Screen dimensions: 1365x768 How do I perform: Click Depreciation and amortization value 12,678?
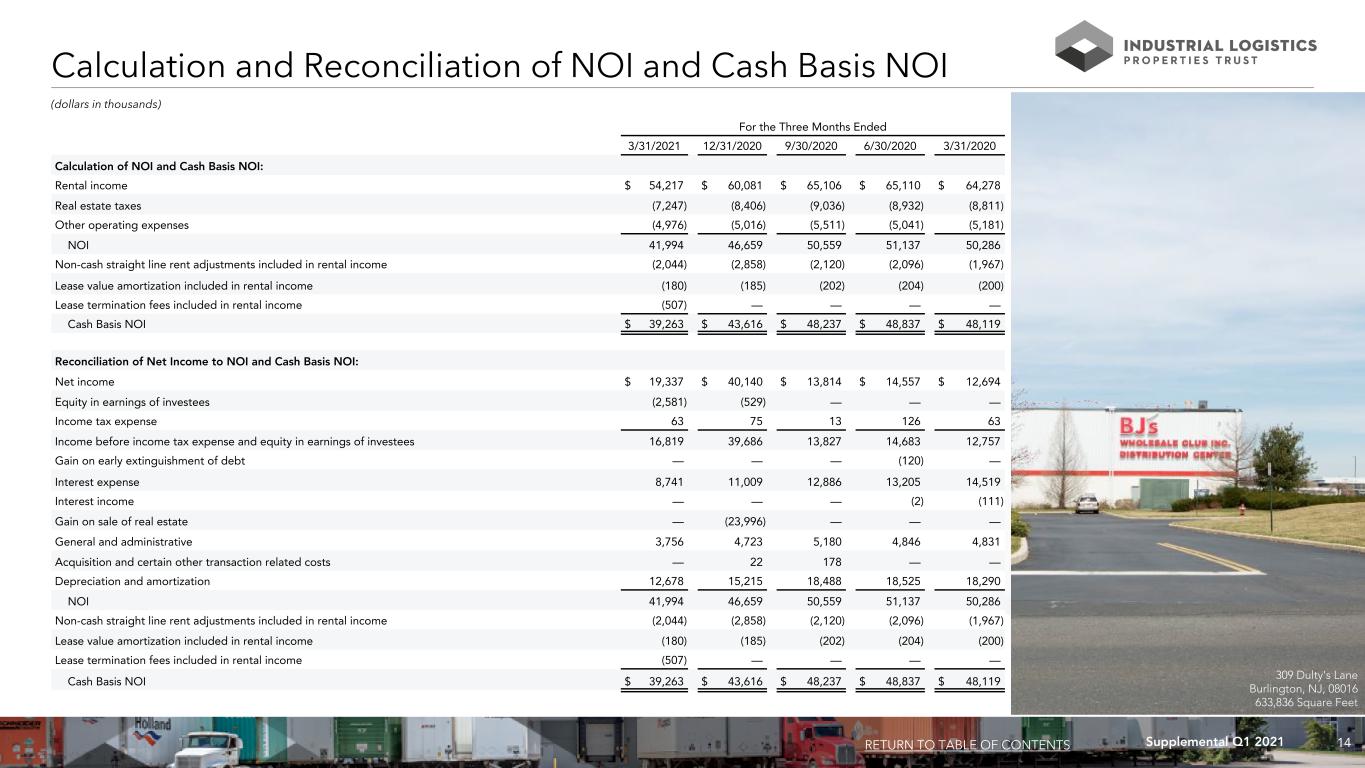[665, 581]
